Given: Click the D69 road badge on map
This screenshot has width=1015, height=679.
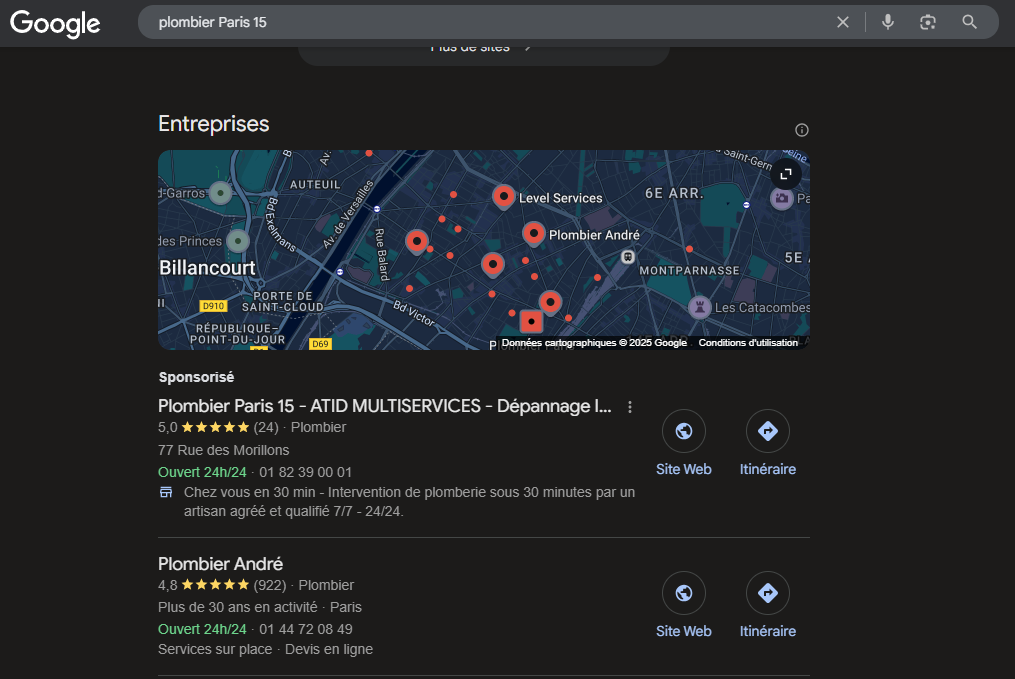Looking at the screenshot, I should pyautogui.click(x=320, y=344).
